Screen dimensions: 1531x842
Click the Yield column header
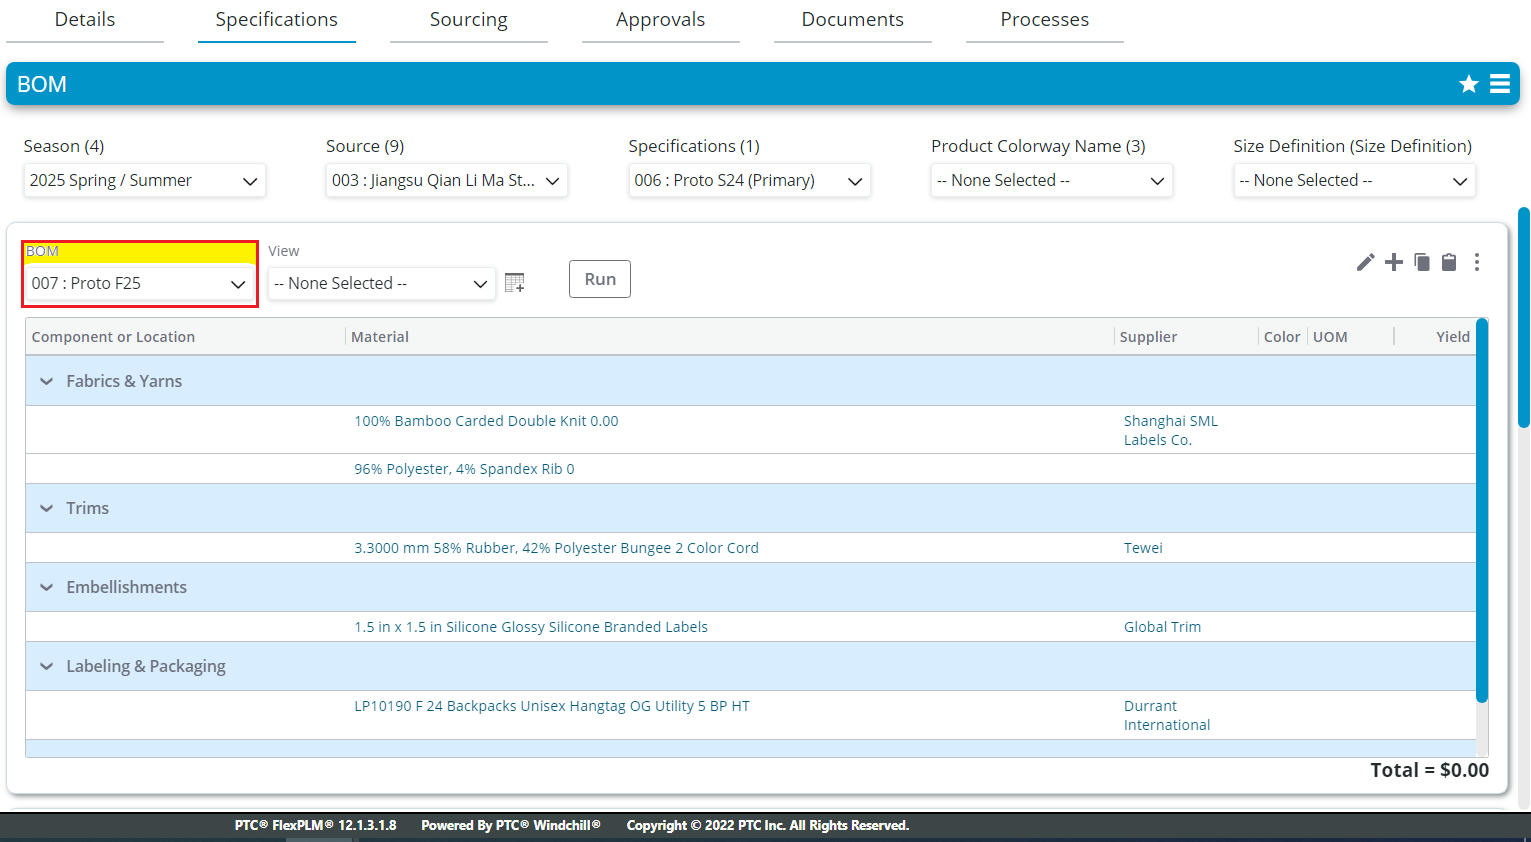(x=1453, y=337)
